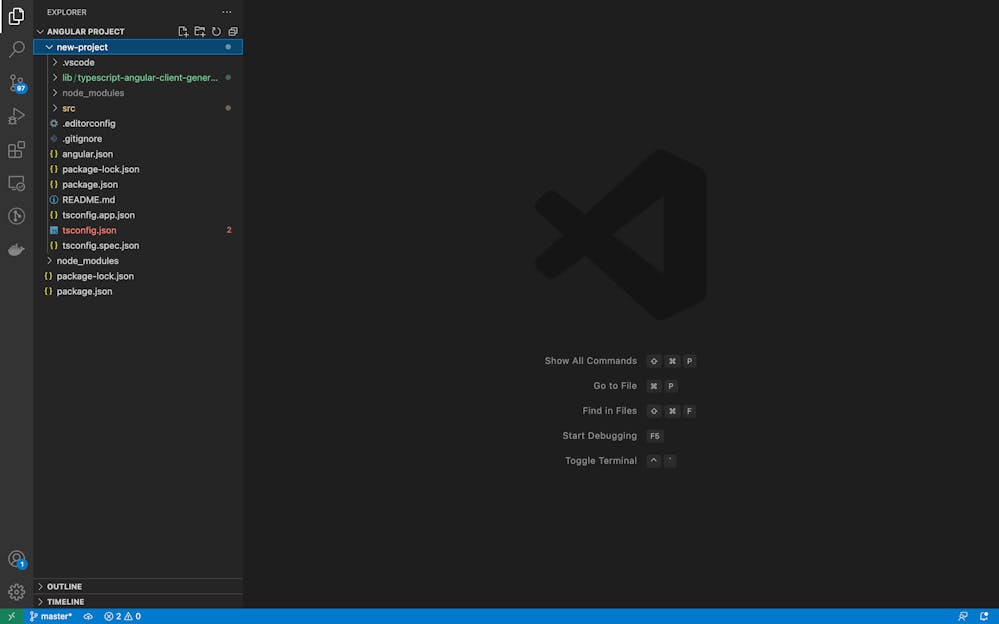Expand the .vscode folder
Viewport: 999px width, 624px height.
(78, 62)
